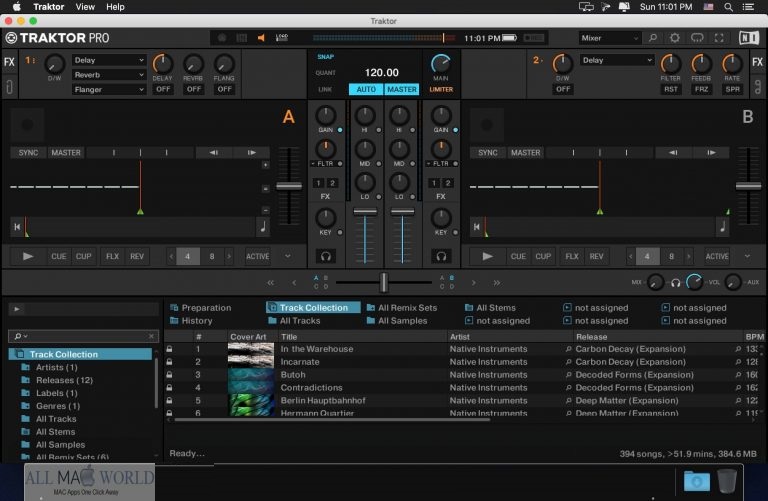Jump to track start on Deck B
The height and width of the screenshot is (501, 768).
pyautogui.click(x=477, y=227)
